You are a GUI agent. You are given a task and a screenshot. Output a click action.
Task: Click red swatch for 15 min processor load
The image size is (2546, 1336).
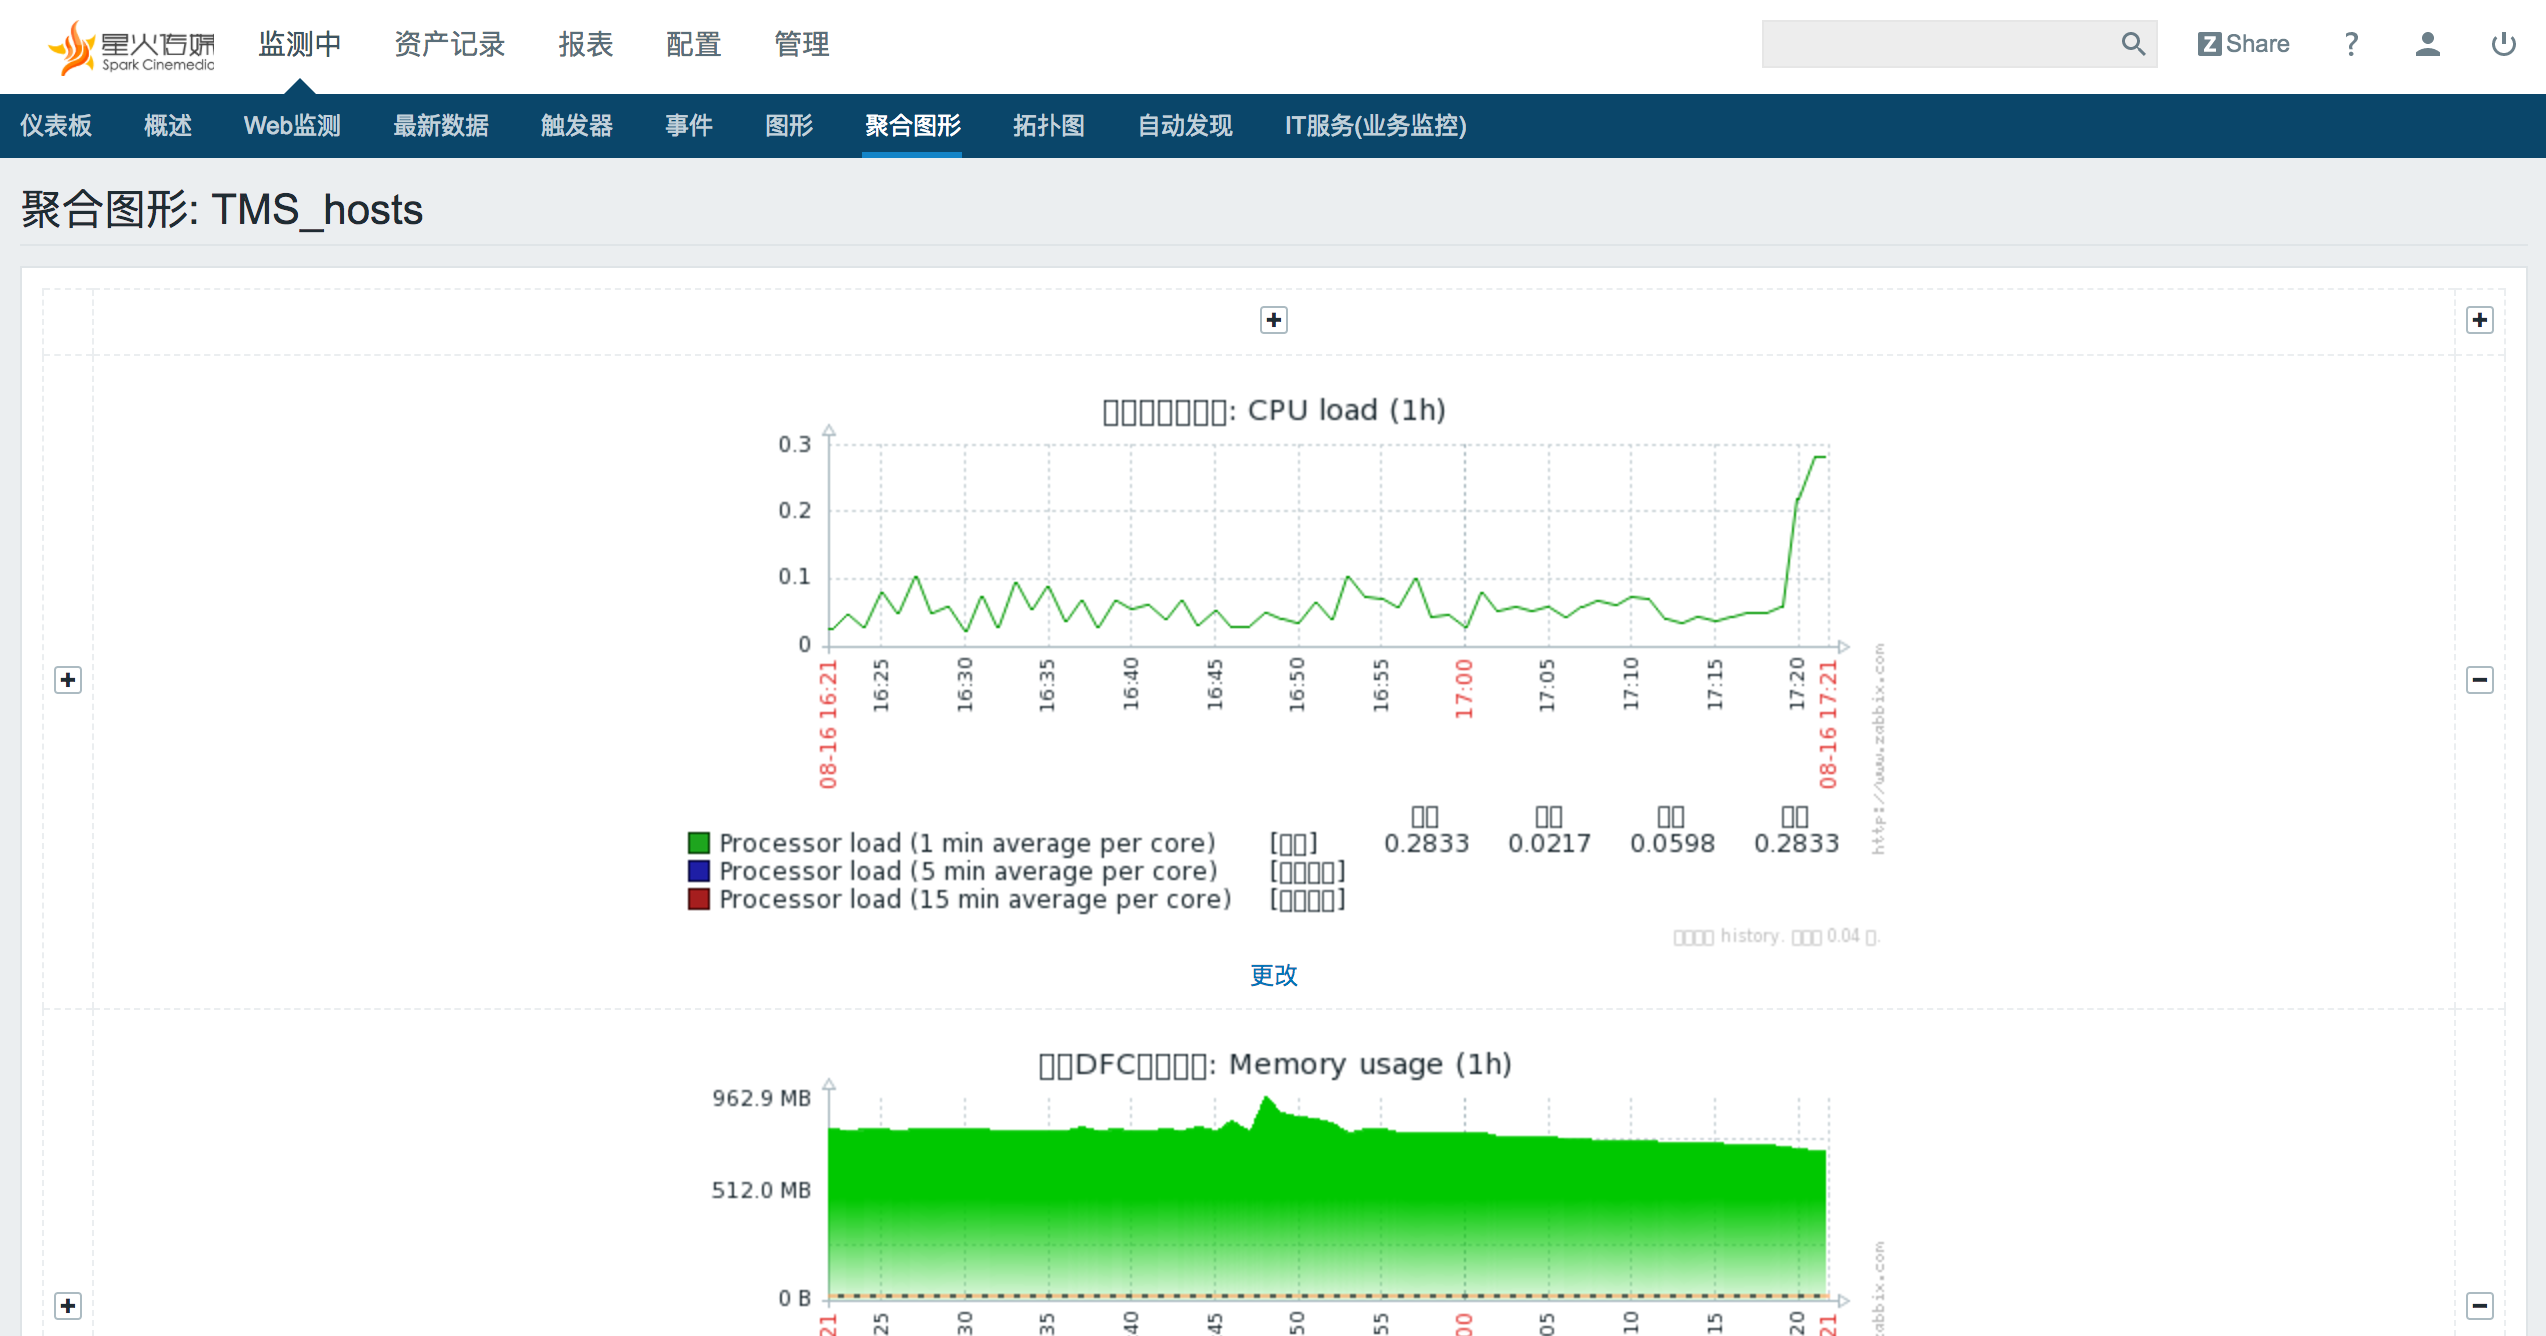(x=698, y=899)
